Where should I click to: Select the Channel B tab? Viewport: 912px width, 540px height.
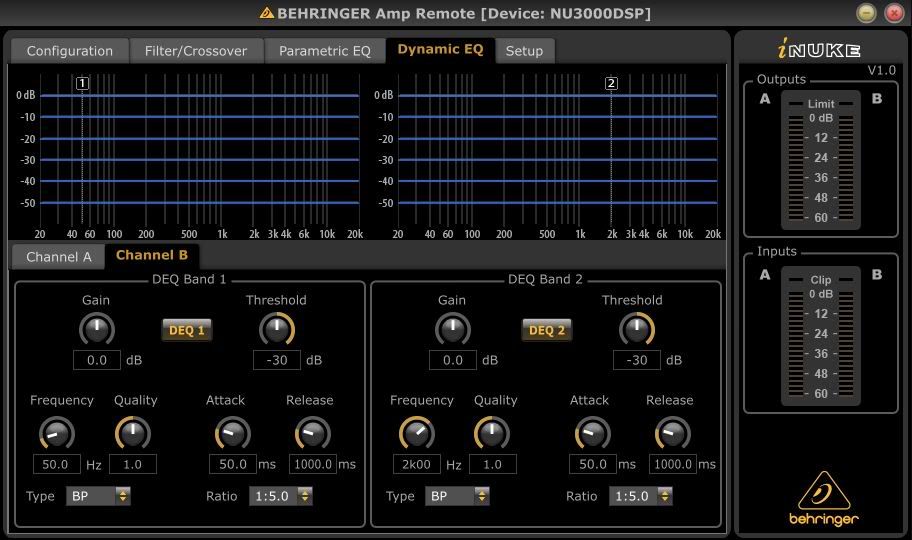152,256
